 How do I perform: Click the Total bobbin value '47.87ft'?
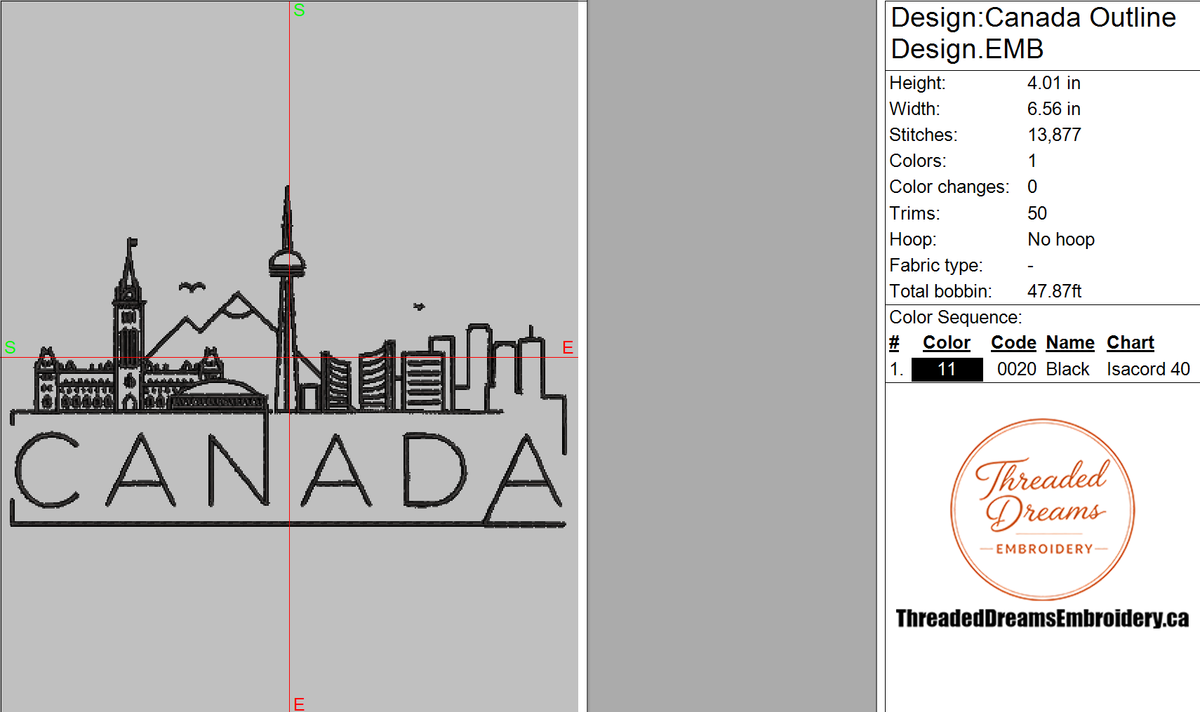pyautogui.click(x=1055, y=292)
